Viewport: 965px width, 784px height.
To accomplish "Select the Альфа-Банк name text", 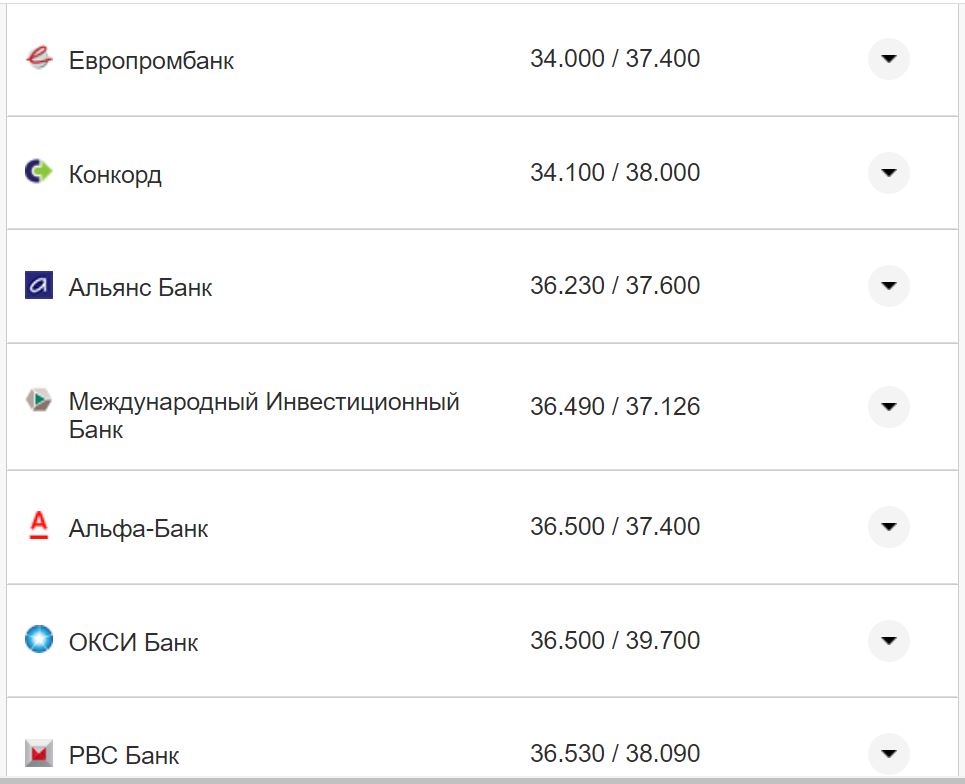I will [138, 528].
